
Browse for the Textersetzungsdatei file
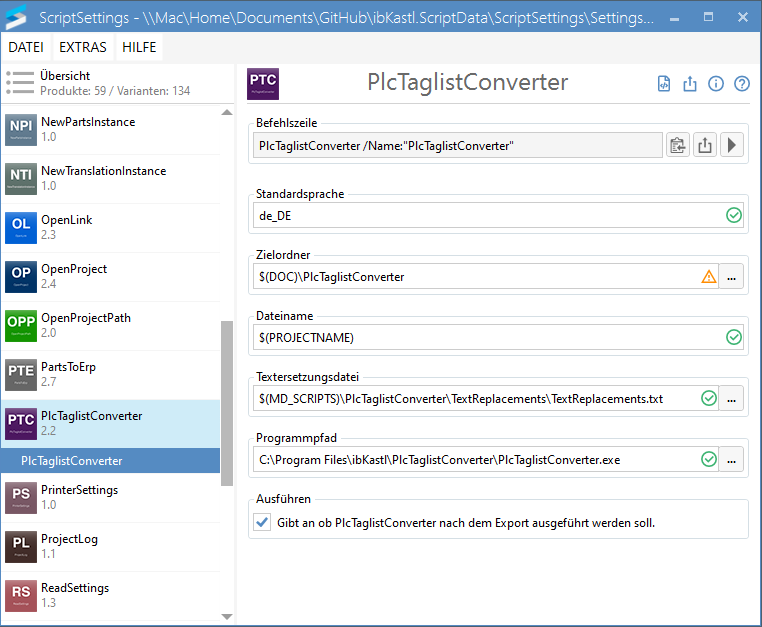tap(732, 399)
